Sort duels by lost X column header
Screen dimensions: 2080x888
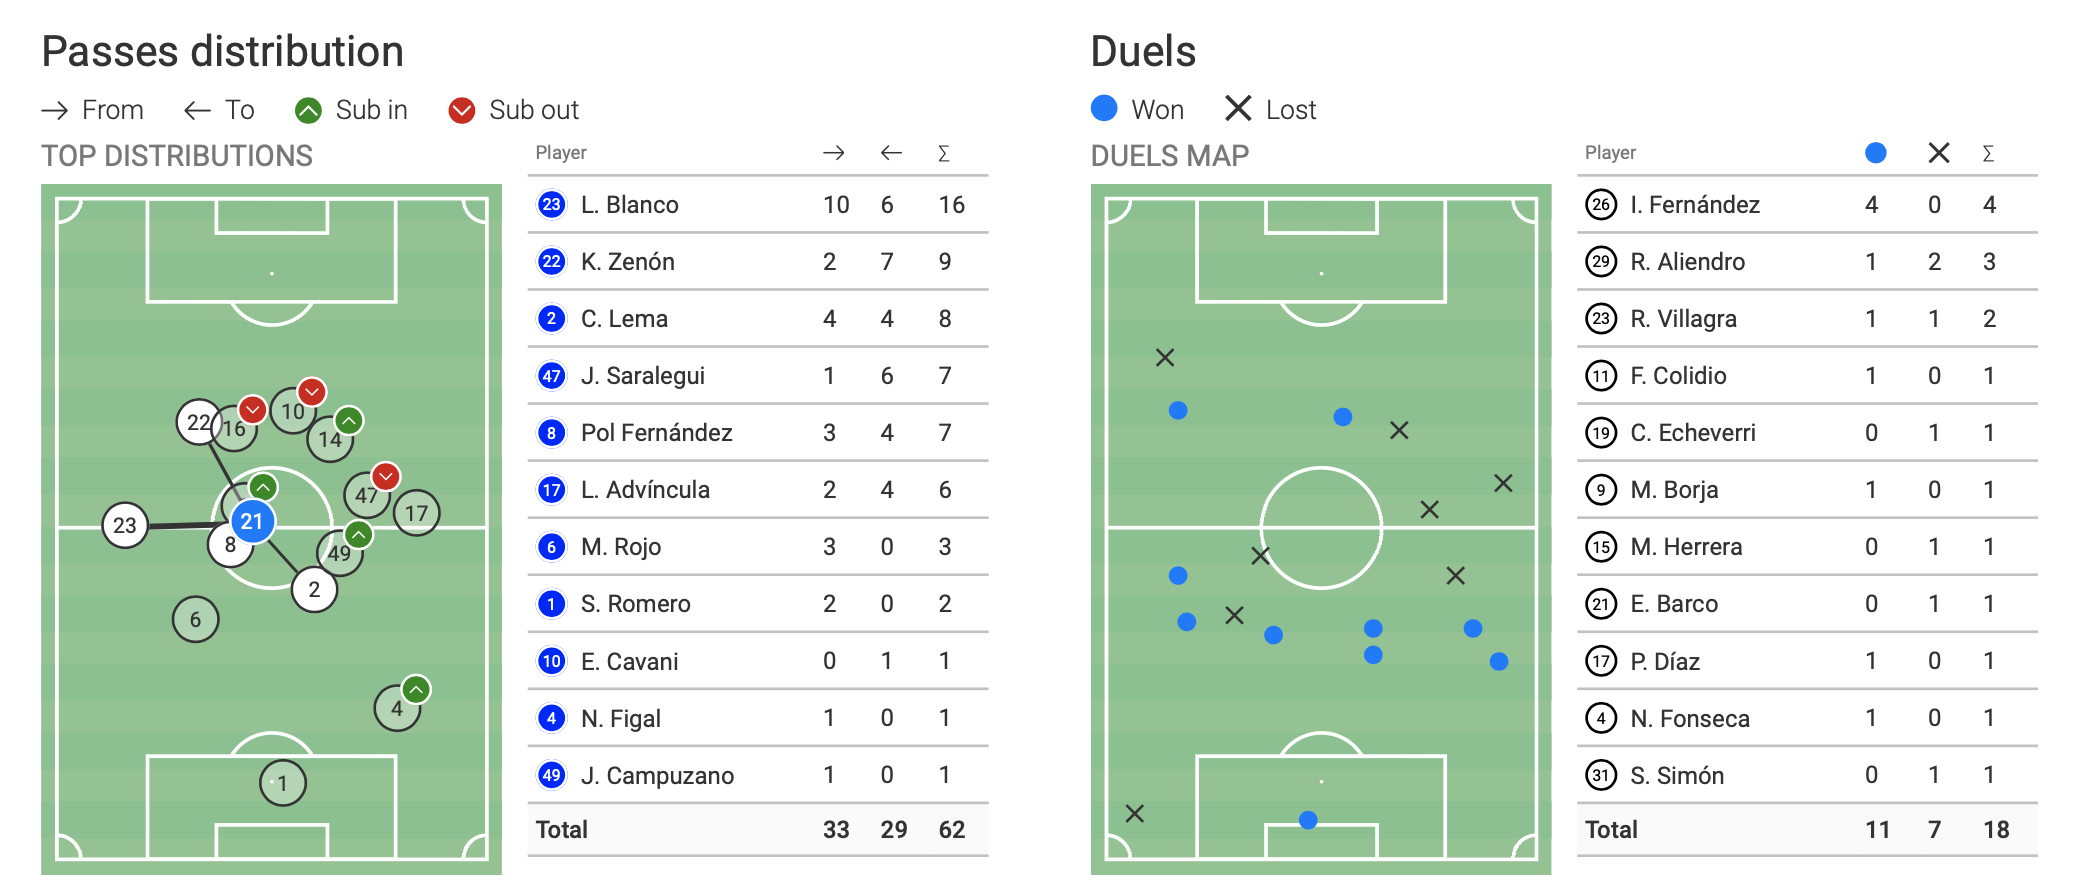click(x=1938, y=153)
